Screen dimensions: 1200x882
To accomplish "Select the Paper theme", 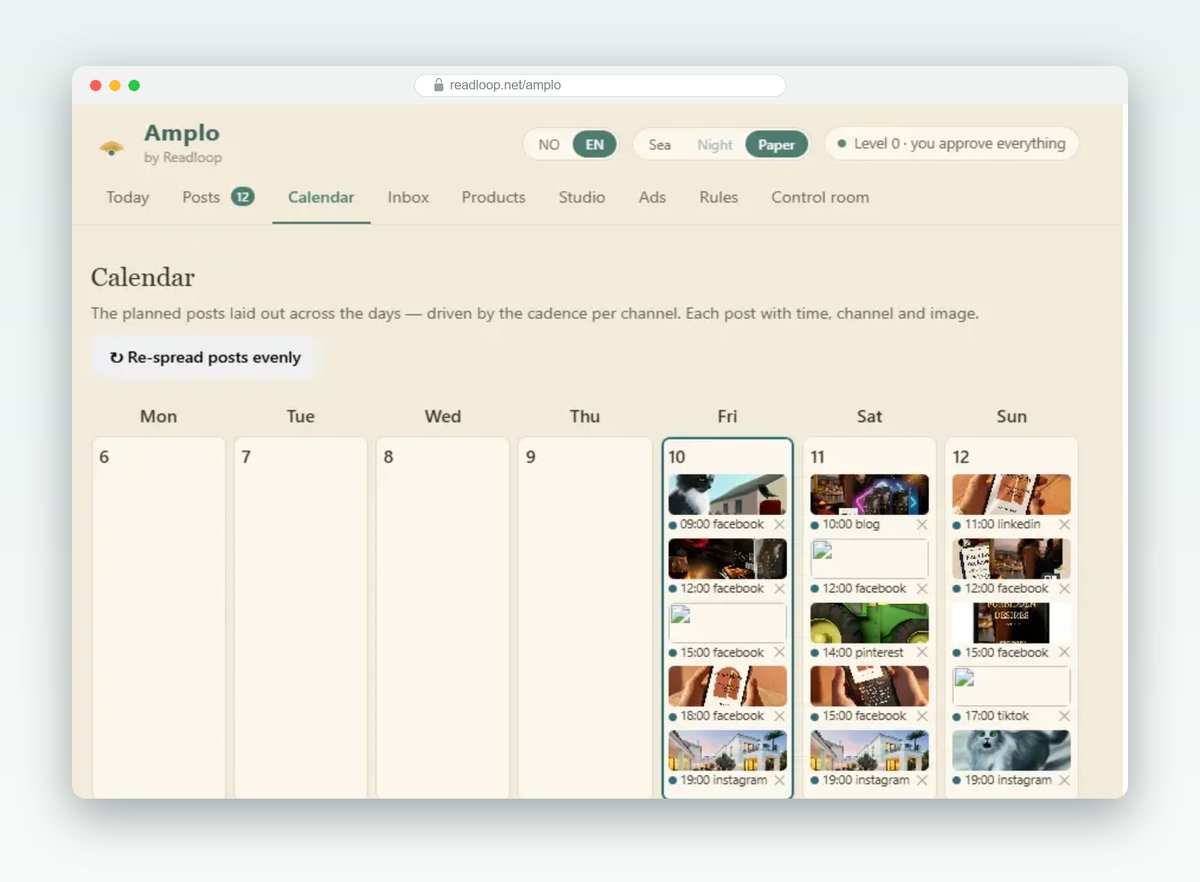I will 776,144.
